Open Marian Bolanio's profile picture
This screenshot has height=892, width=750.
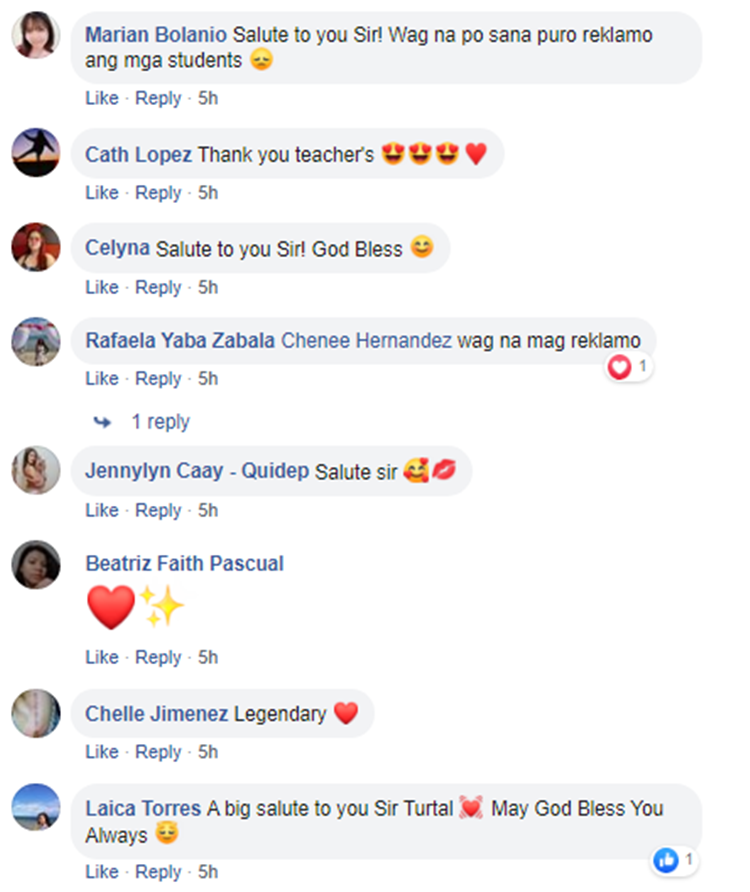[x=36, y=38]
